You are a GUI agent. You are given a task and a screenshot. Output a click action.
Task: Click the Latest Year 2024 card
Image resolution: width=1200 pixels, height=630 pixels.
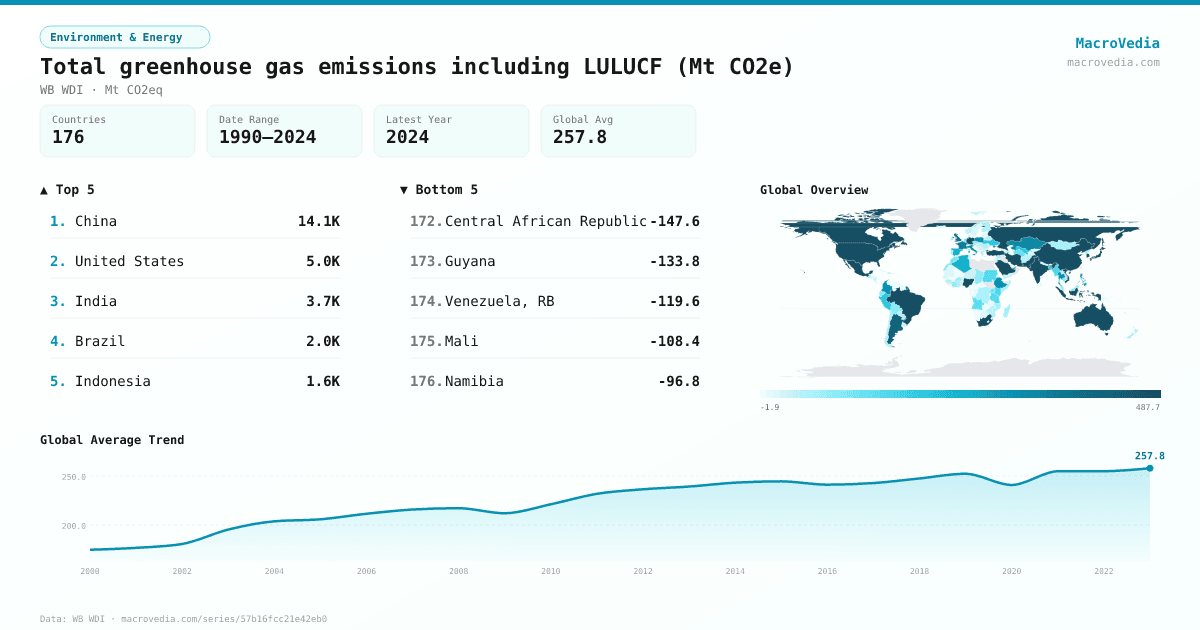451,130
